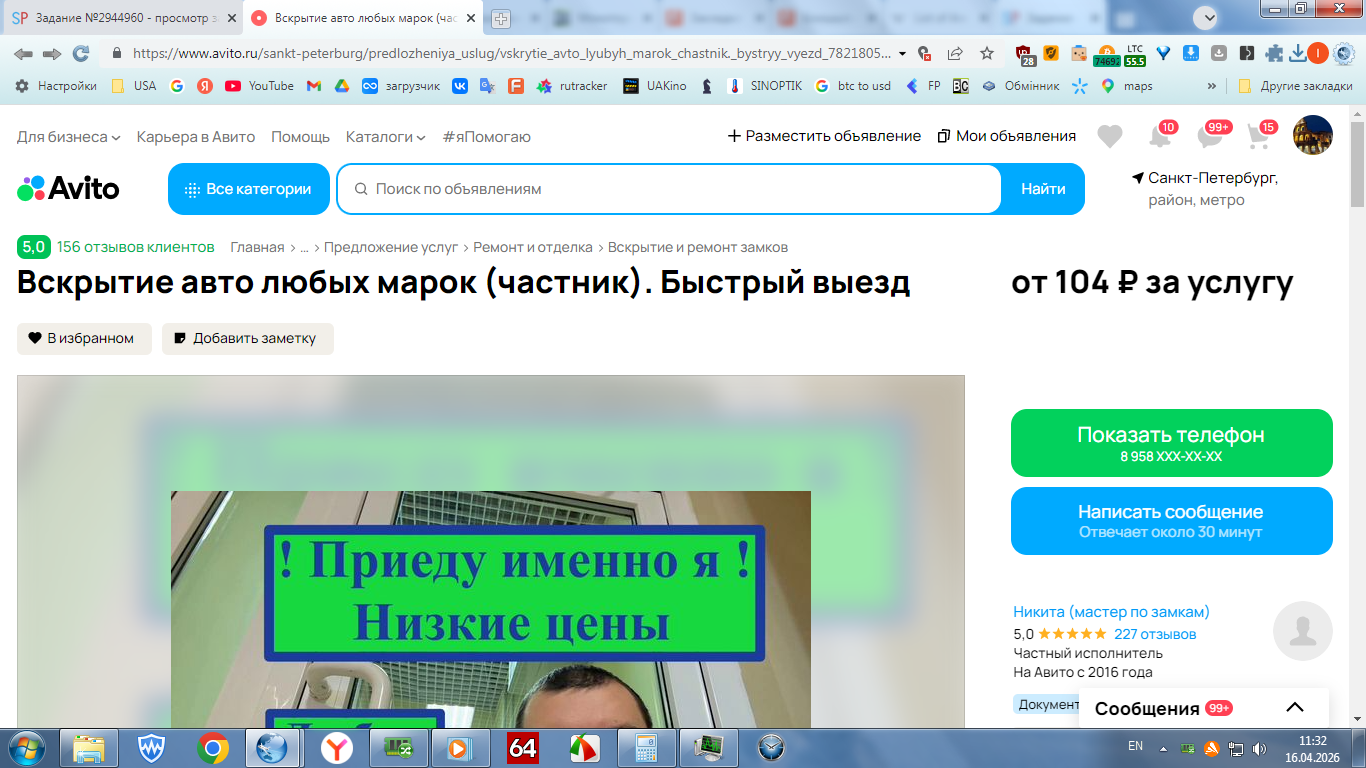Open Google Chrome from the taskbar
Image resolution: width=1366 pixels, height=768 pixels.
pyautogui.click(x=212, y=747)
